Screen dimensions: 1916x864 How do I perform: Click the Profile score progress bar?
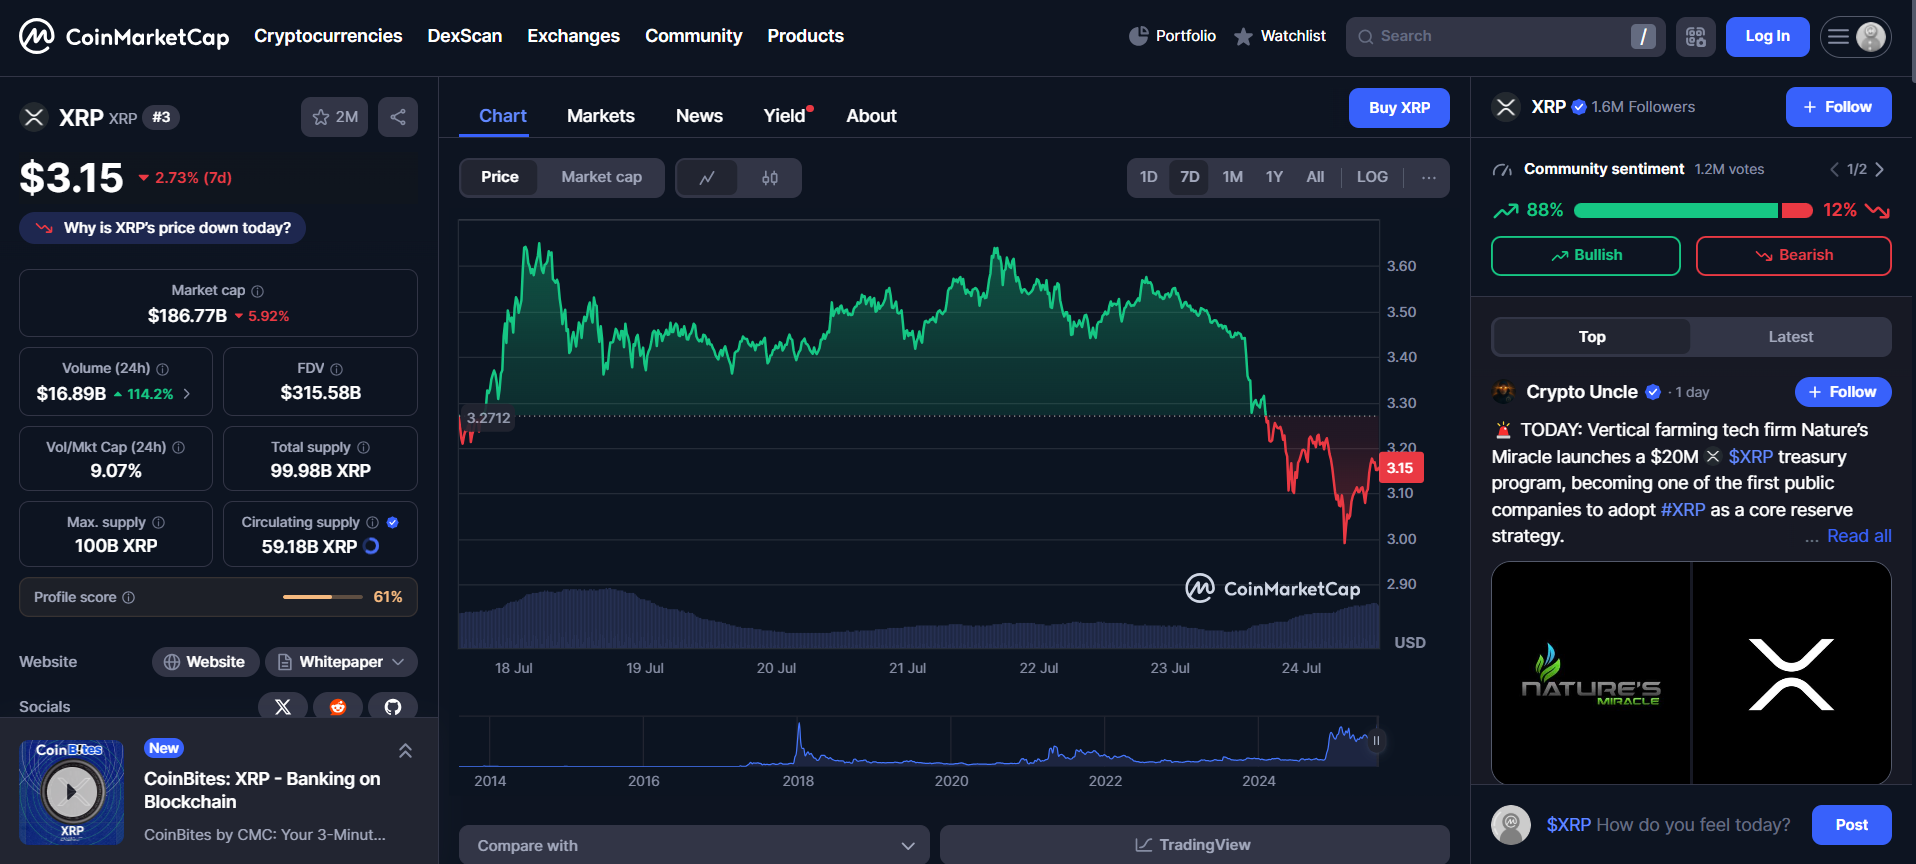(322, 597)
